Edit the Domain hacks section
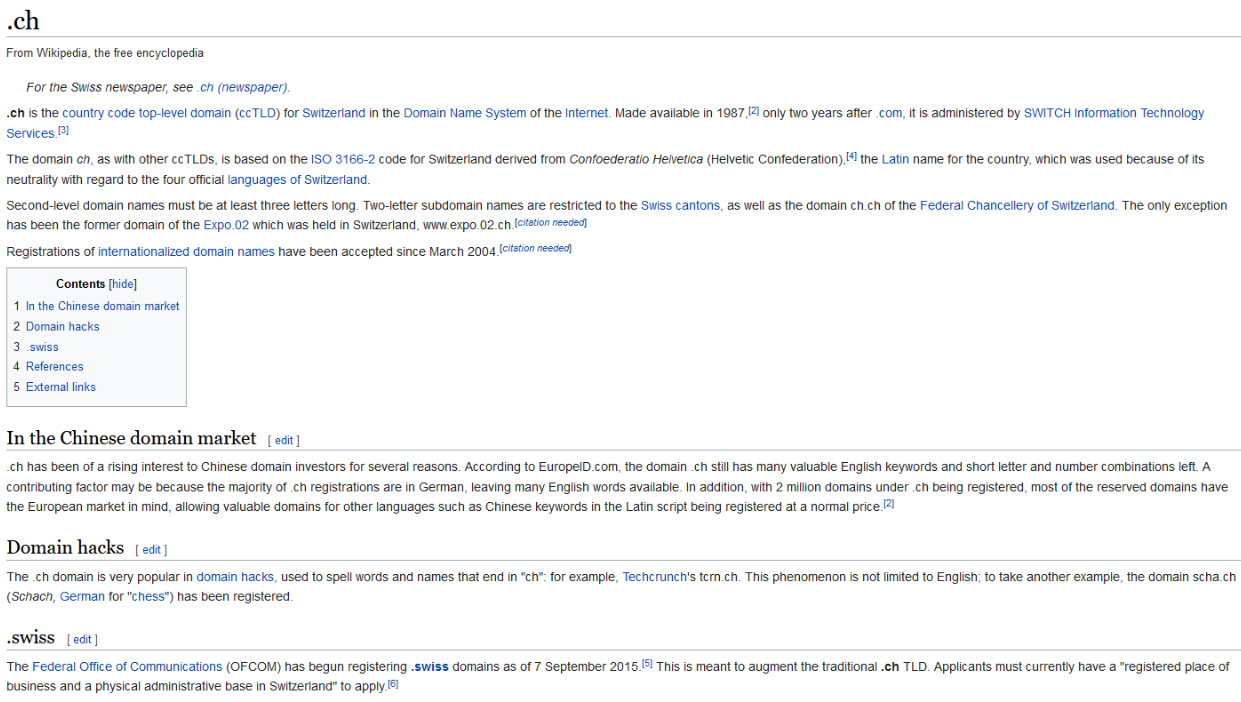Screen dimensions: 1241x702 [152, 550]
